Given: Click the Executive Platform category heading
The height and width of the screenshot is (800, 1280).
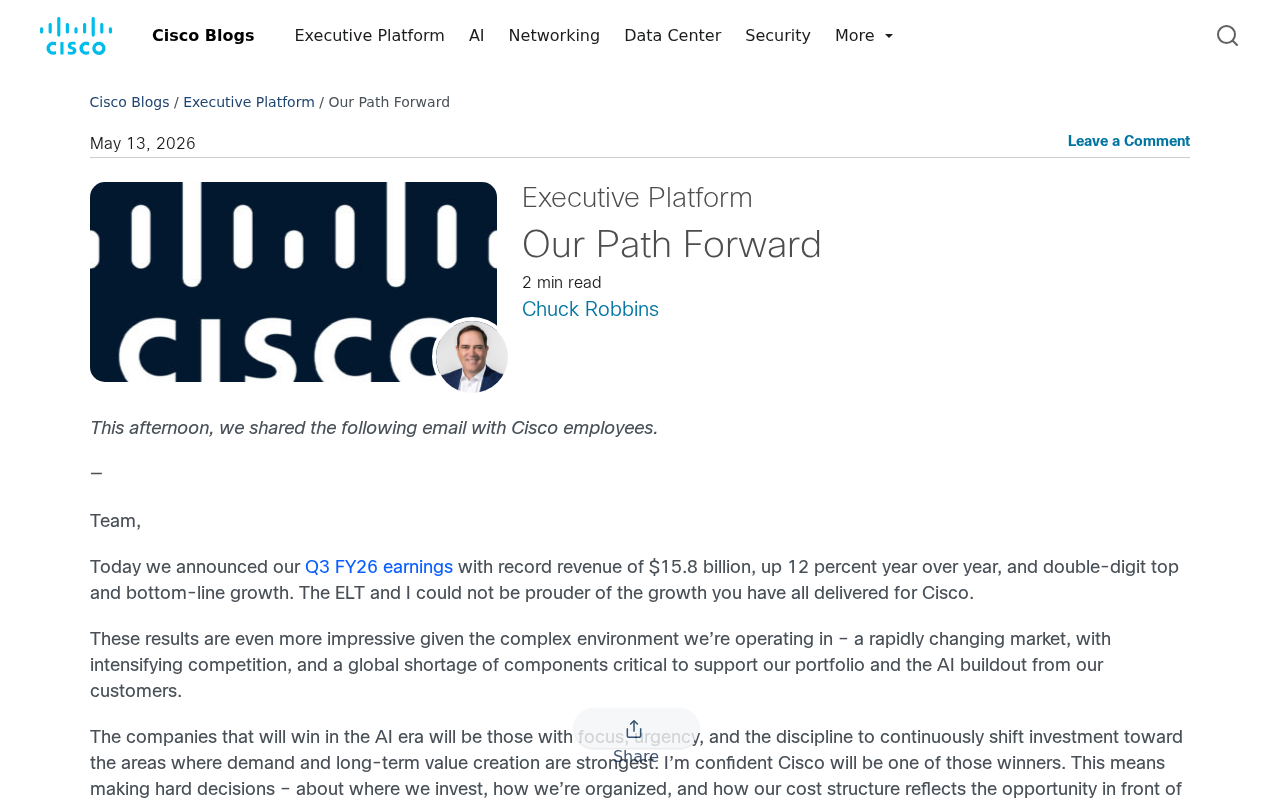Looking at the screenshot, I should pos(637,197).
